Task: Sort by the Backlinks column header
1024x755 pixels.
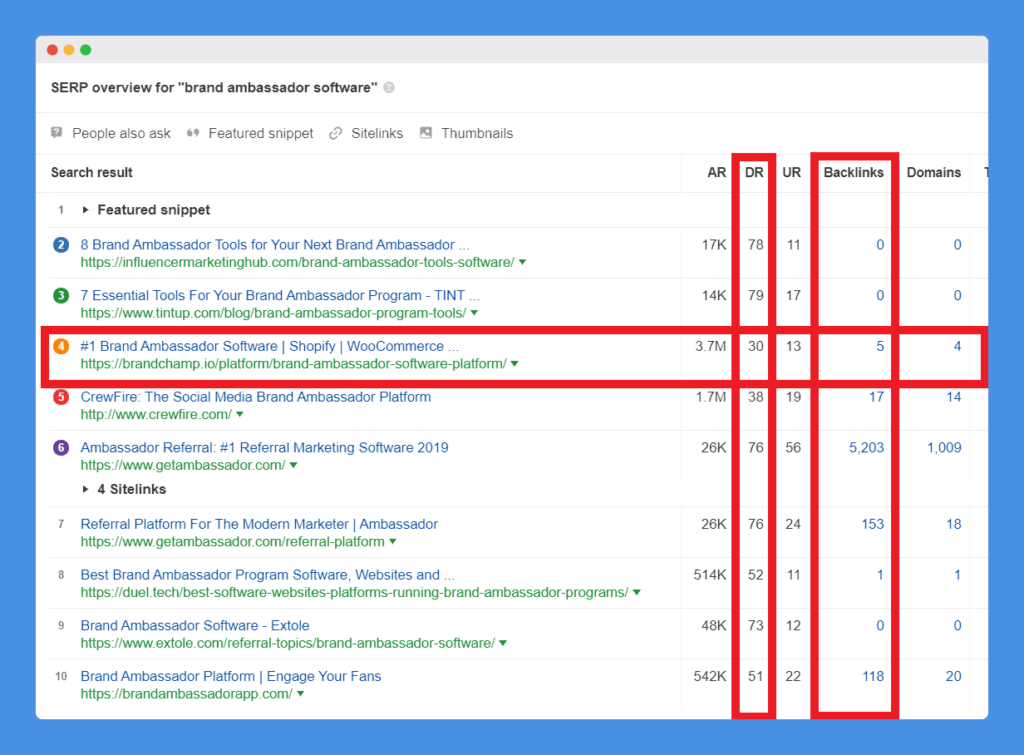Action: tap(854, 172)
